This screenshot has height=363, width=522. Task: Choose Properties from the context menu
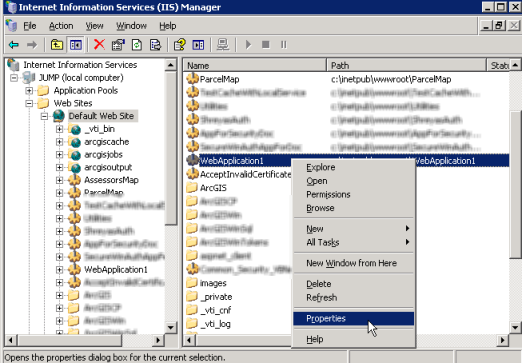pyautogui.click(x=354, y=319)
